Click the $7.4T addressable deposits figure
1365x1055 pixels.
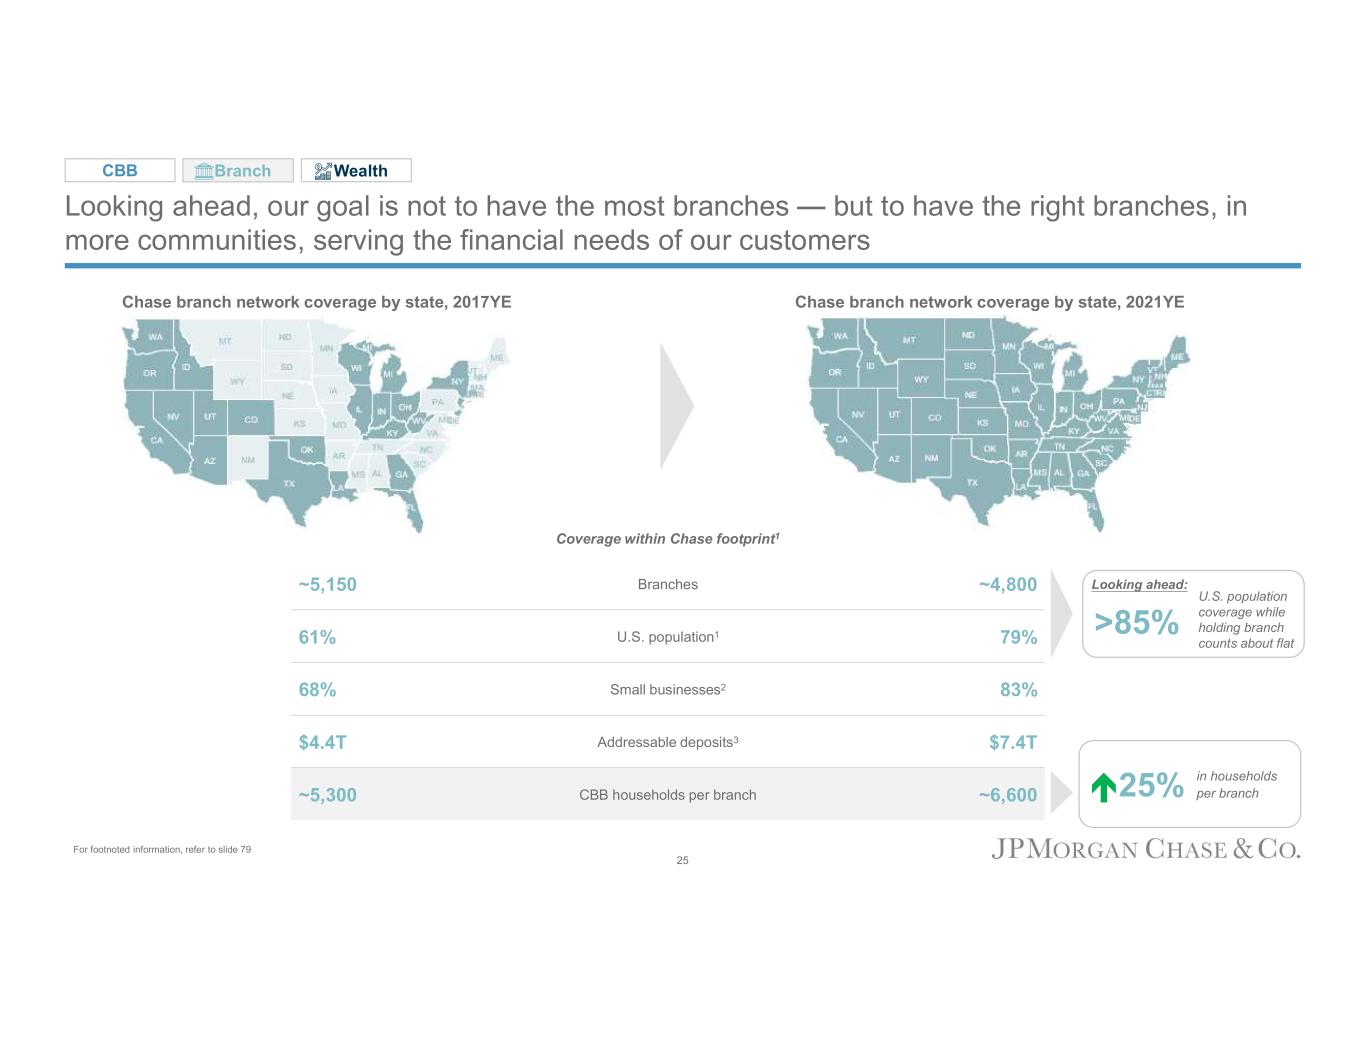click(1012, 742)
